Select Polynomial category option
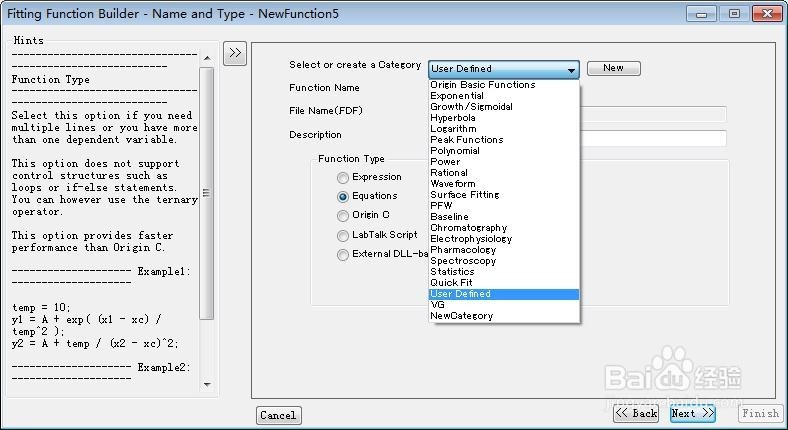788x430 pixels. [504, 151]
